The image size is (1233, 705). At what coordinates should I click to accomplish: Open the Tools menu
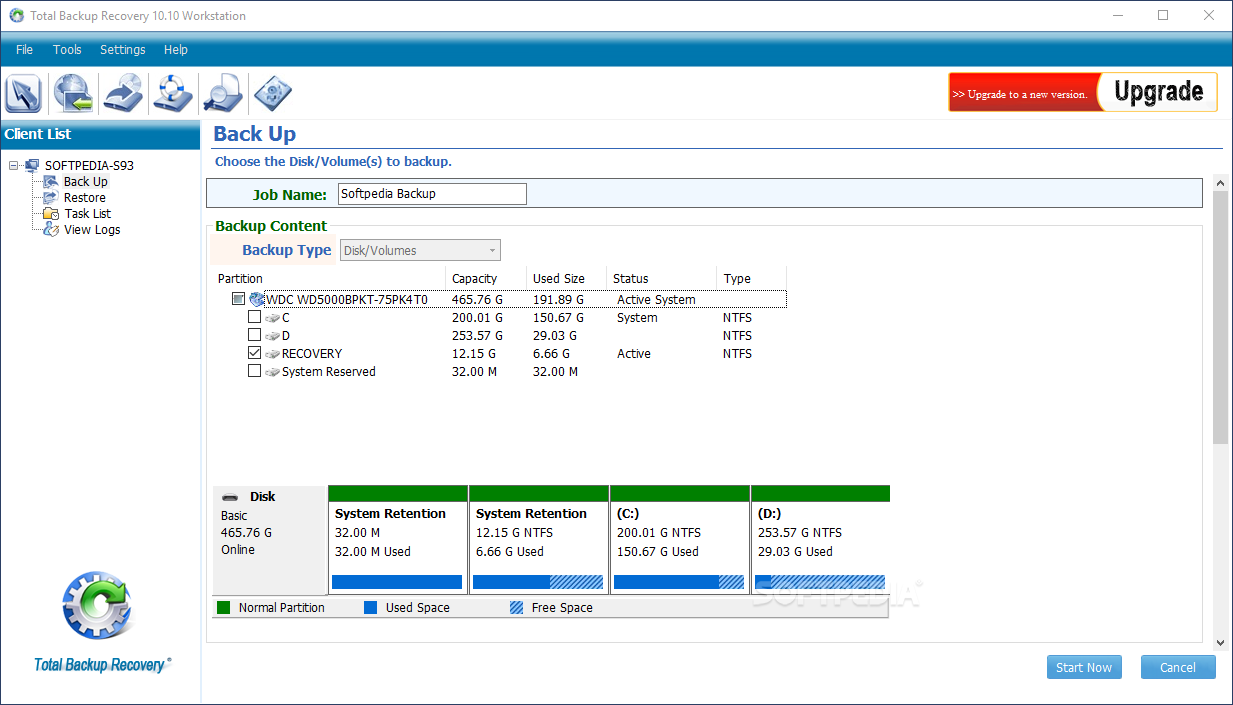67,50
